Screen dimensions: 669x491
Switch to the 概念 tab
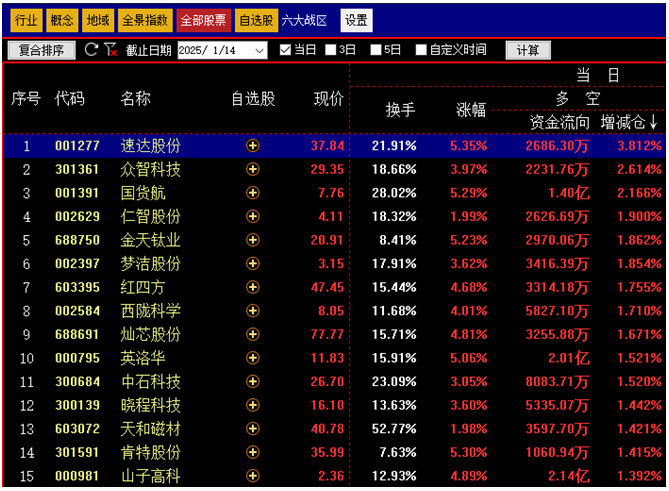62,20
